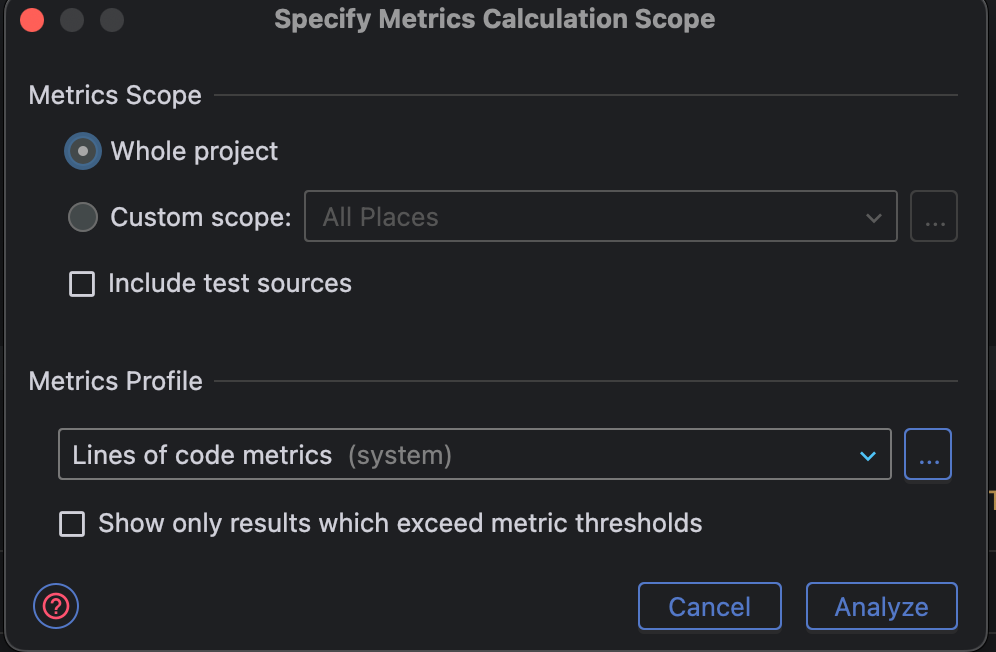Click the Specify Metrics Calculation Scope title bar

[x=494, y=19]
